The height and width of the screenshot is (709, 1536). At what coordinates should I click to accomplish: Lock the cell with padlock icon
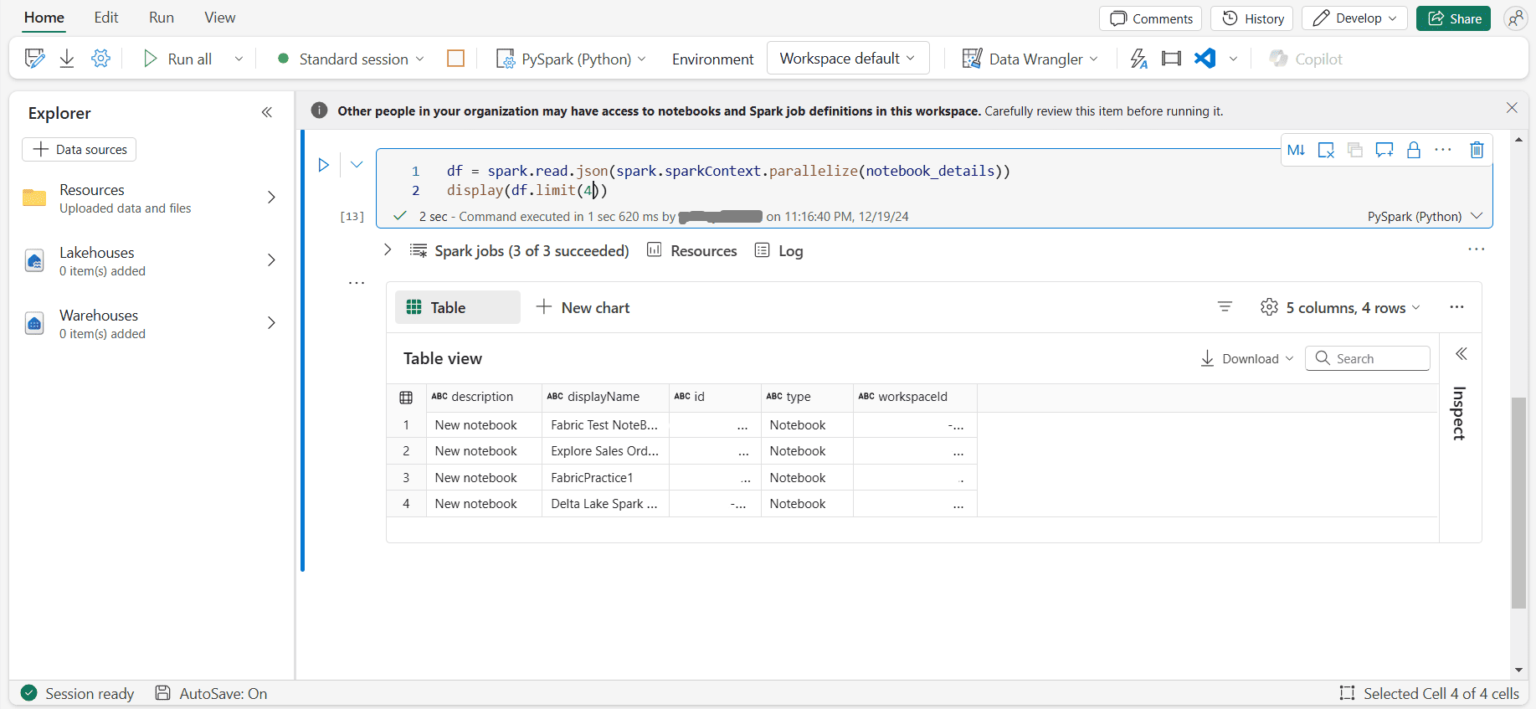[x=1414, y=150]
